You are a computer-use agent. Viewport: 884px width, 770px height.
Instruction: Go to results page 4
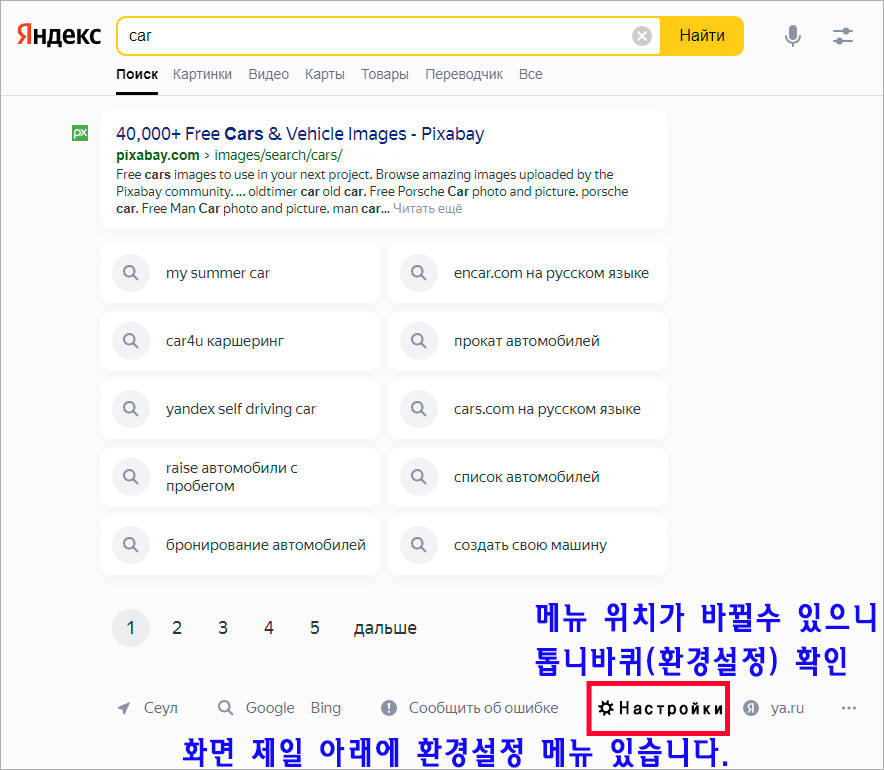click(269, 627)
